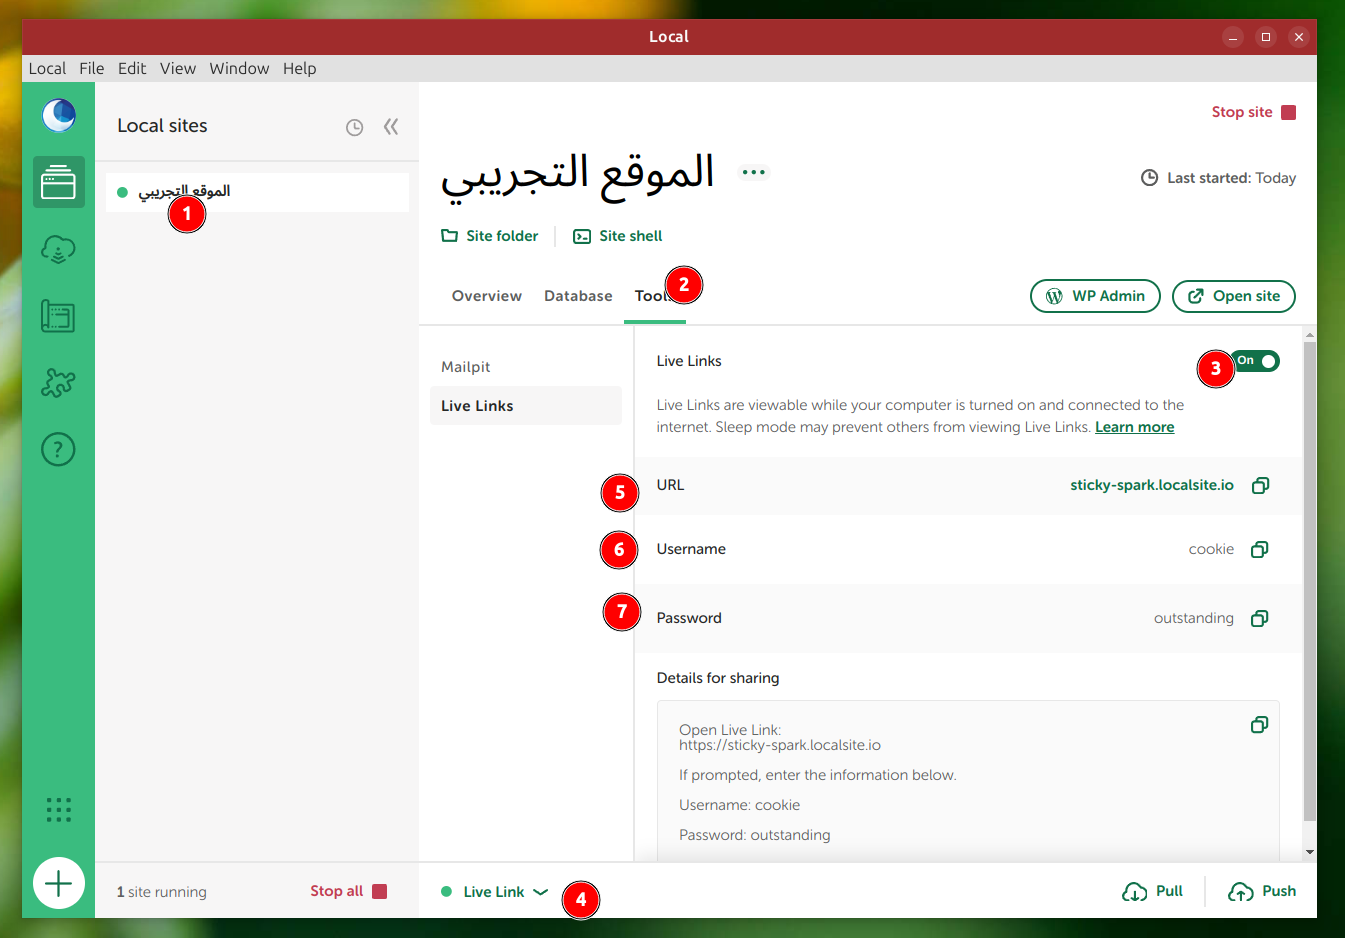The image size is (1345, 938).
Task: Click the Open site button
Action: tap(1234, 296)
